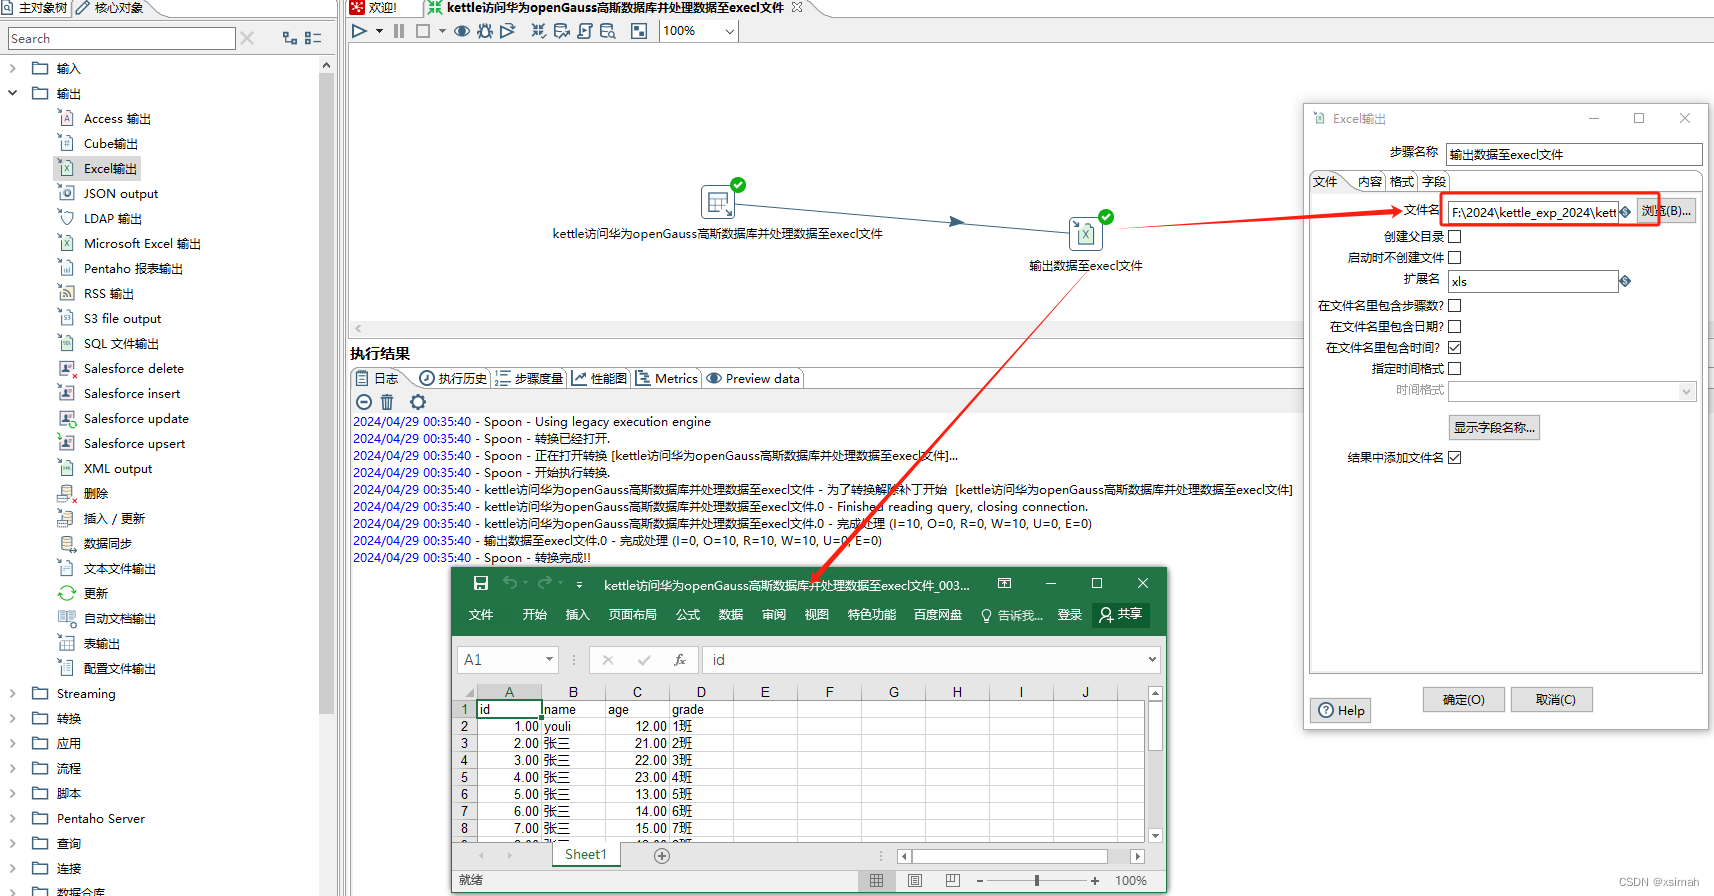
Task: Switch to the 字段 tab in Excel output dialog
Action: 1434,182
